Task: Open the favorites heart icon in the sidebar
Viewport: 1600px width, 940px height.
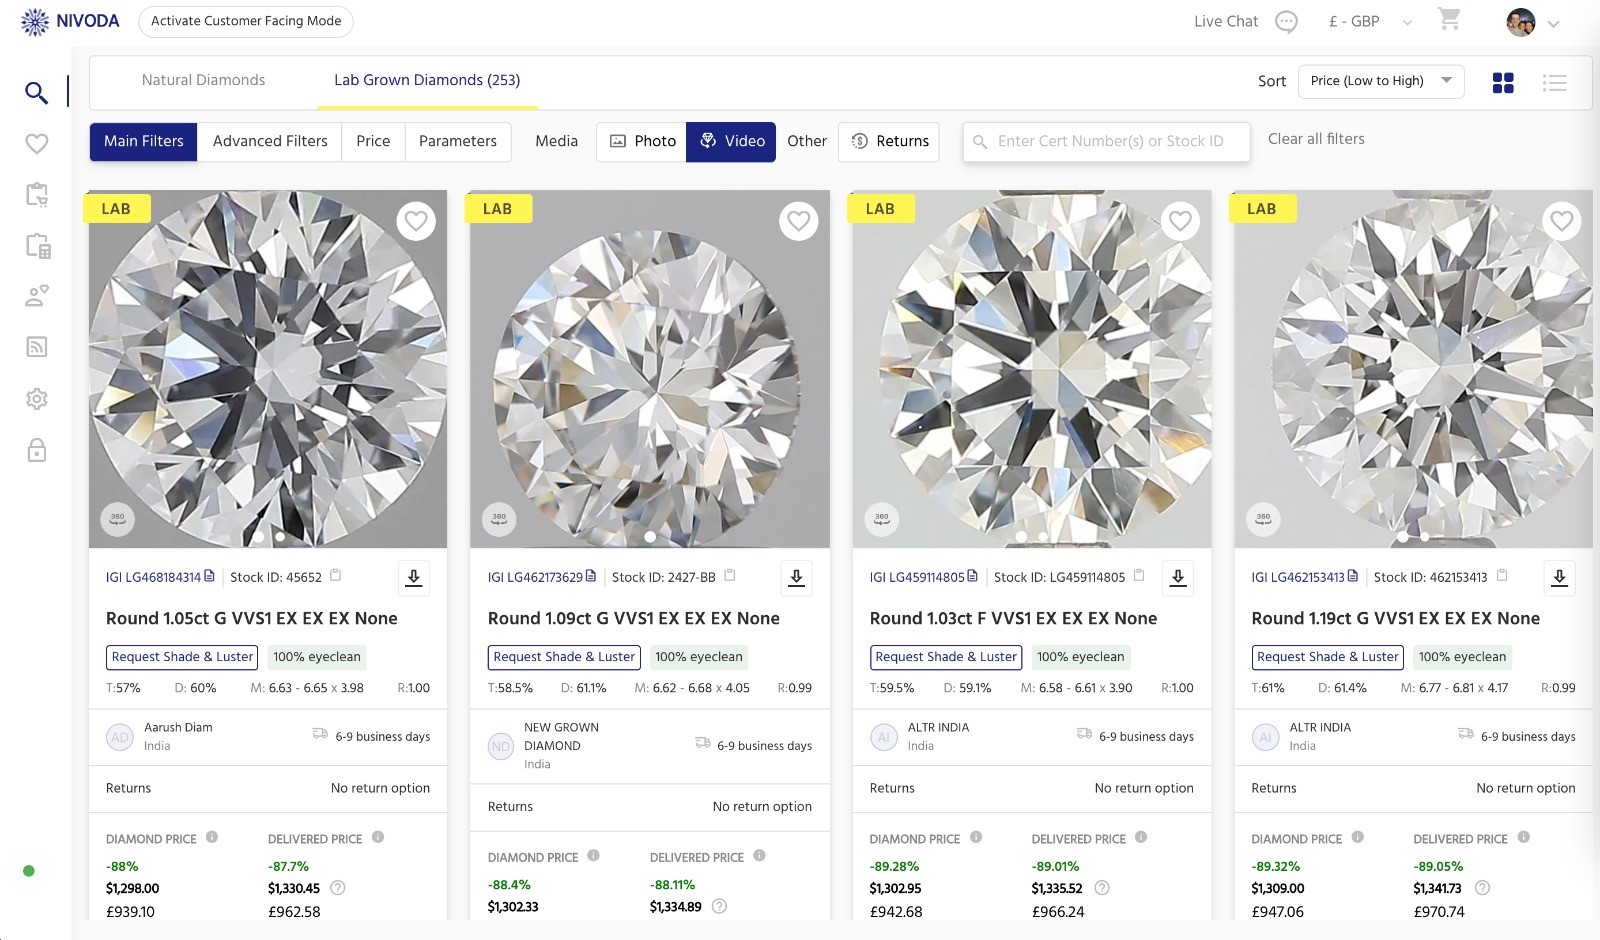Action: pyautogui.click(x=36, y=144)
